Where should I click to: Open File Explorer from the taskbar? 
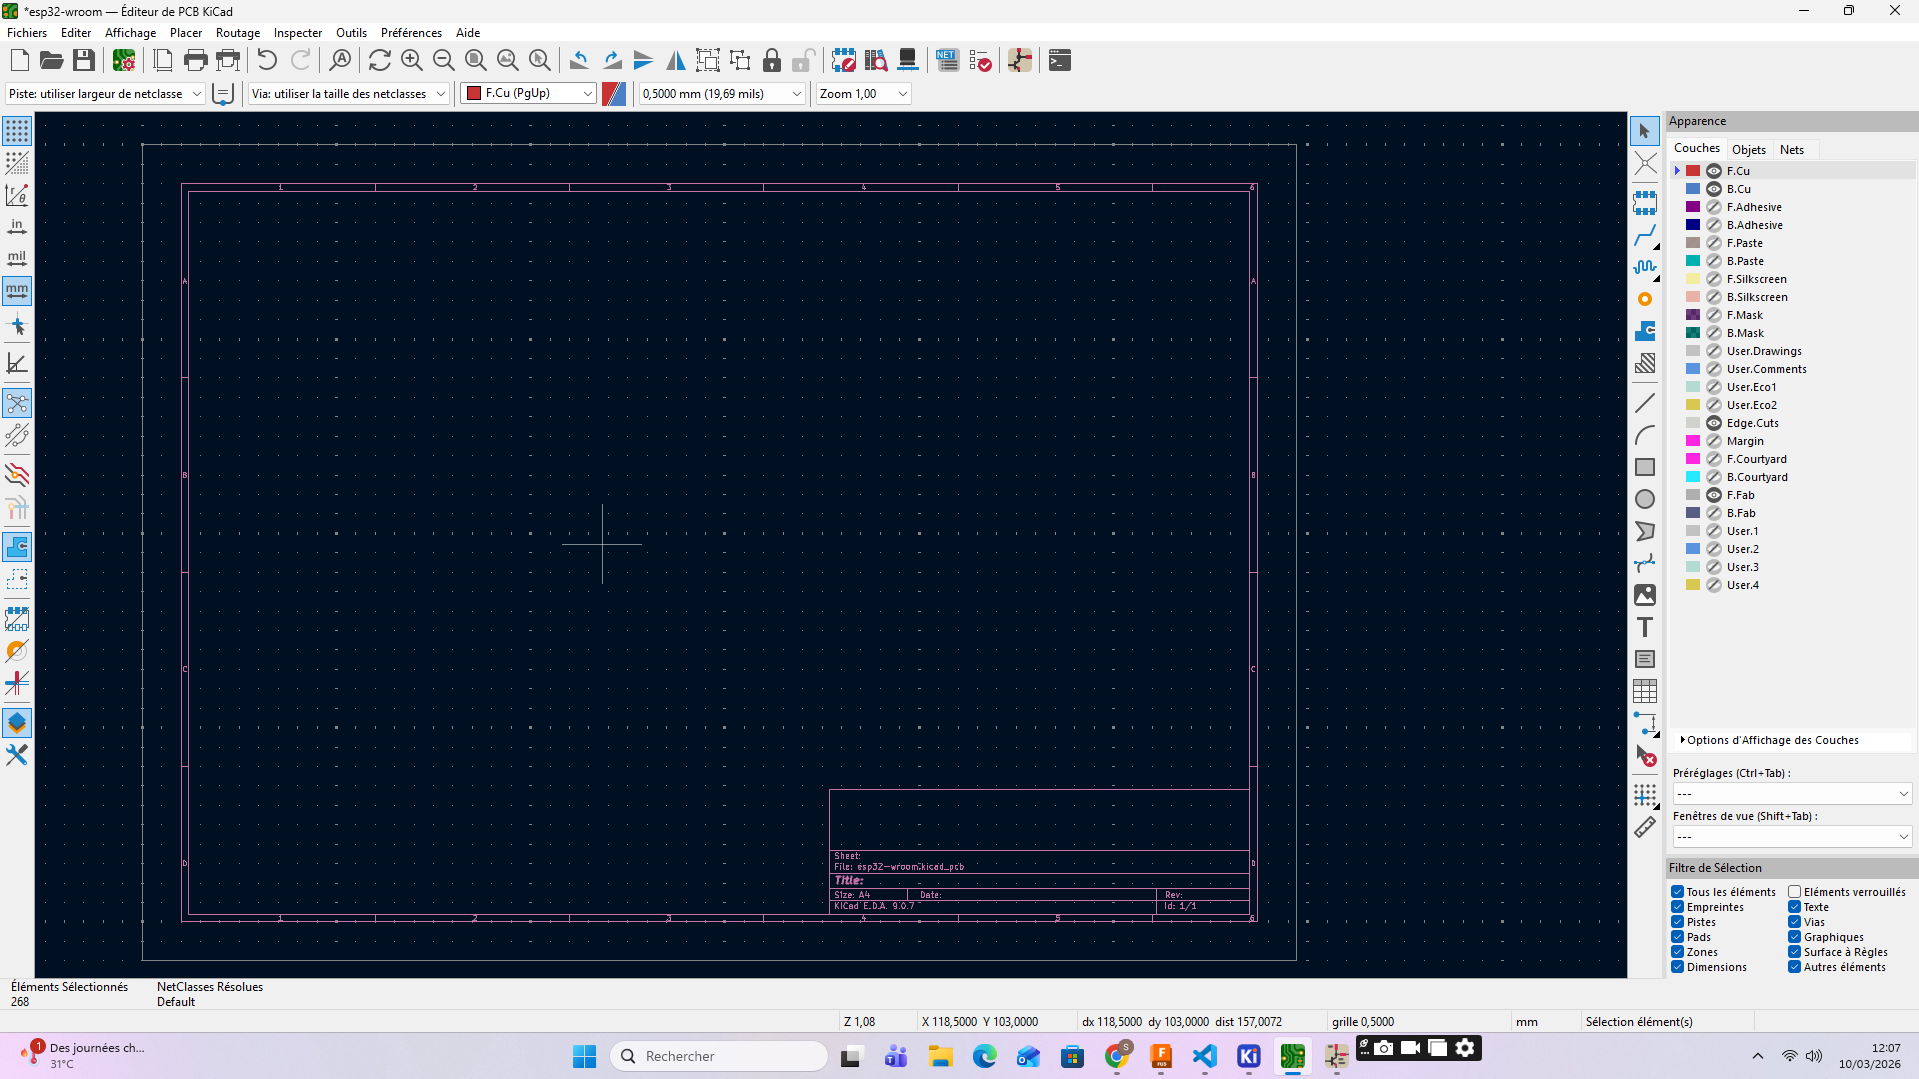[x=940, y=1056]
